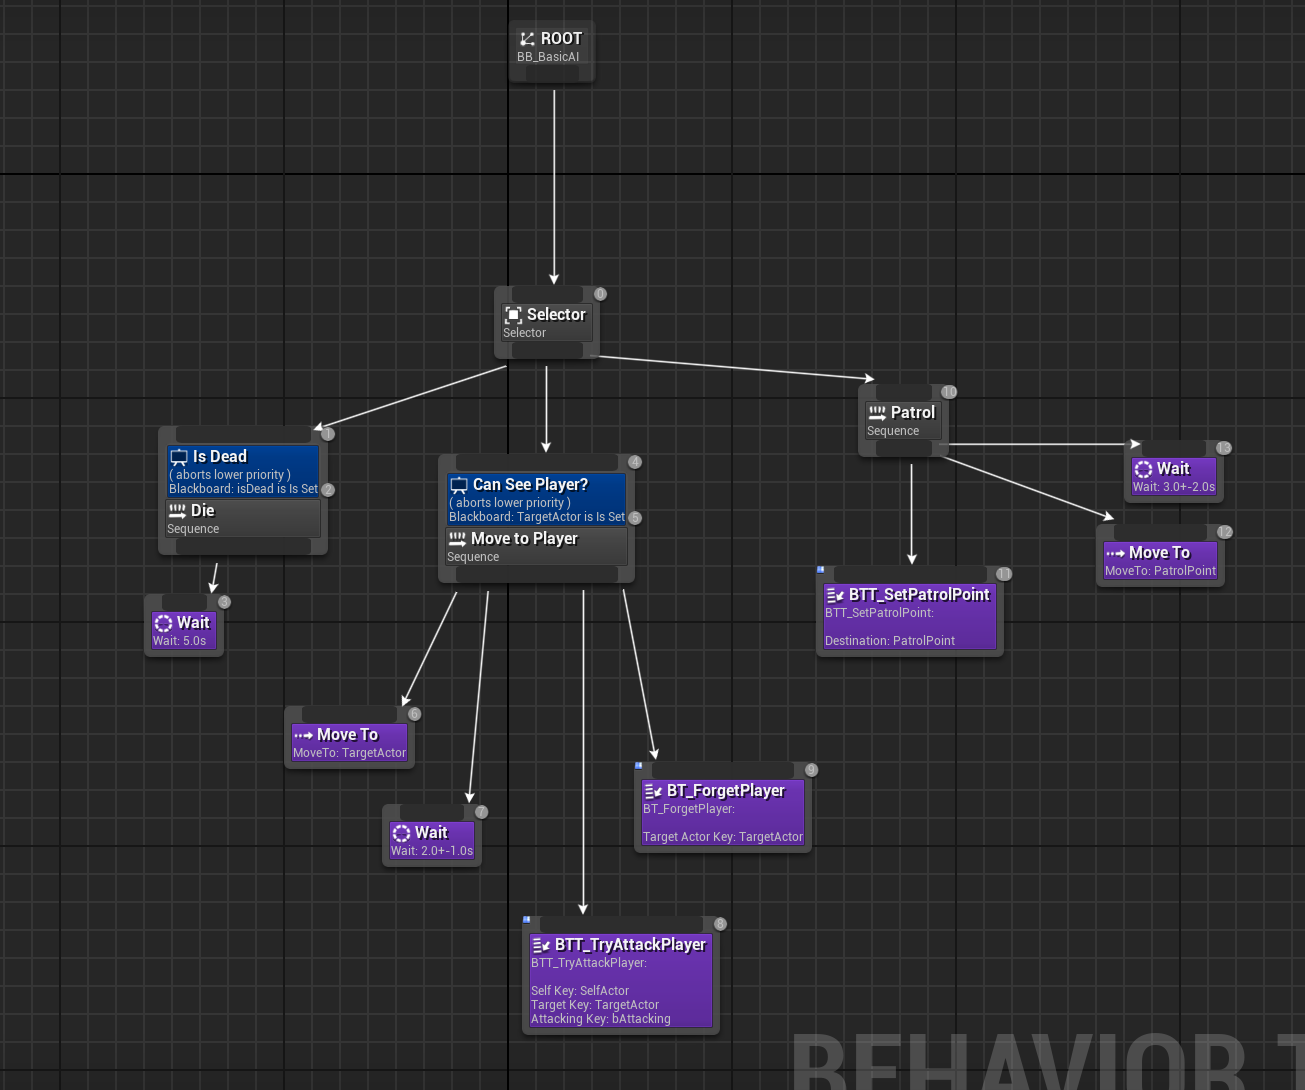Image resolution: width=1305 pixels, height=1090 pixels.
Task: Click the arrow icon on MoveTo TargetActor node
Action: coord(304,735)
